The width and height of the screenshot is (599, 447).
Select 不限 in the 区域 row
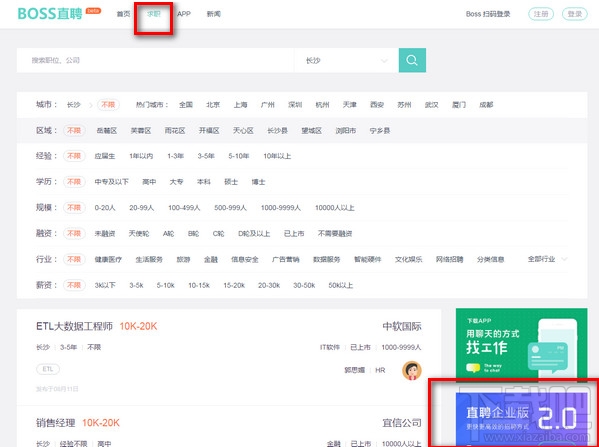[74, 131]
